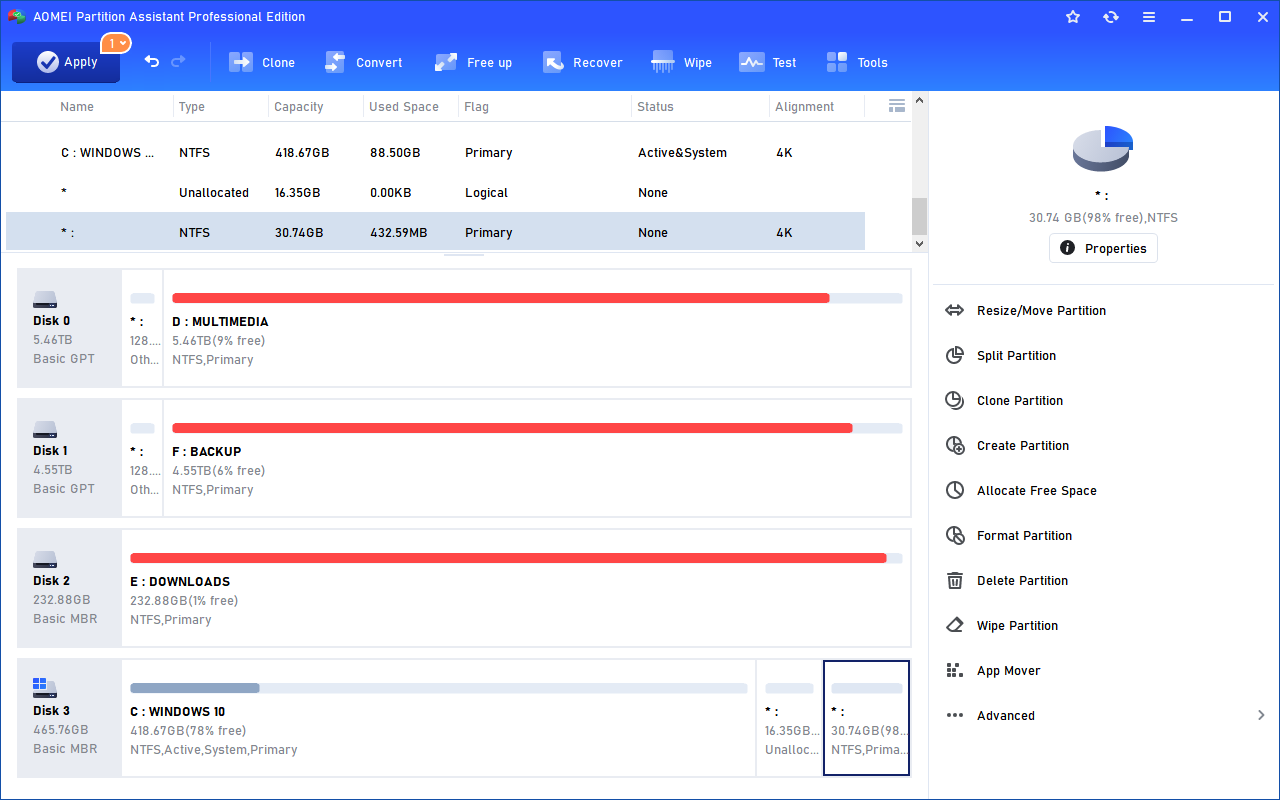Screen dimensions: 1280x800
Task: Select the small 128MB partition on Disk 1
Action: coord(143,458)
